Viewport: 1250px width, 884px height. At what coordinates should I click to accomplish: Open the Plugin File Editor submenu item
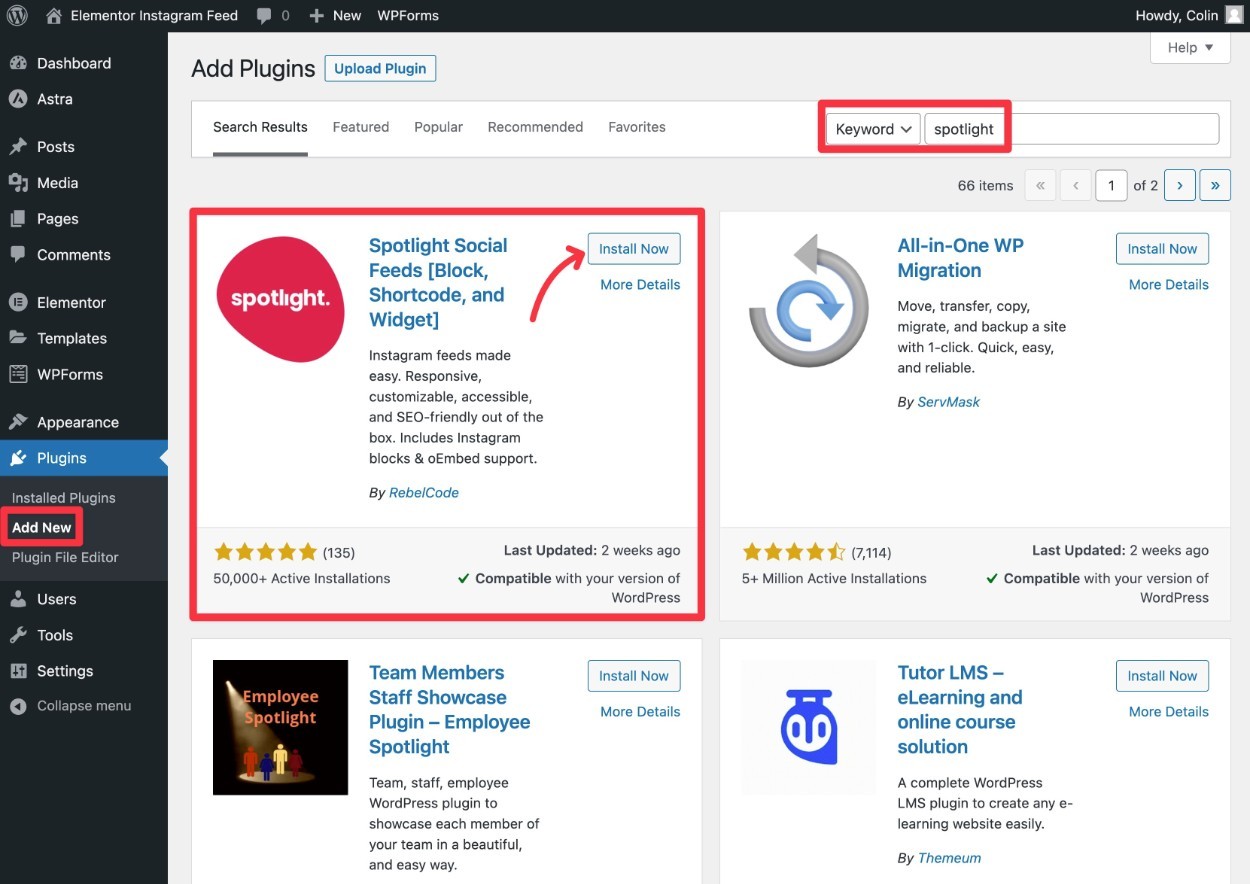pyautogui.click(x=65, y=557)
